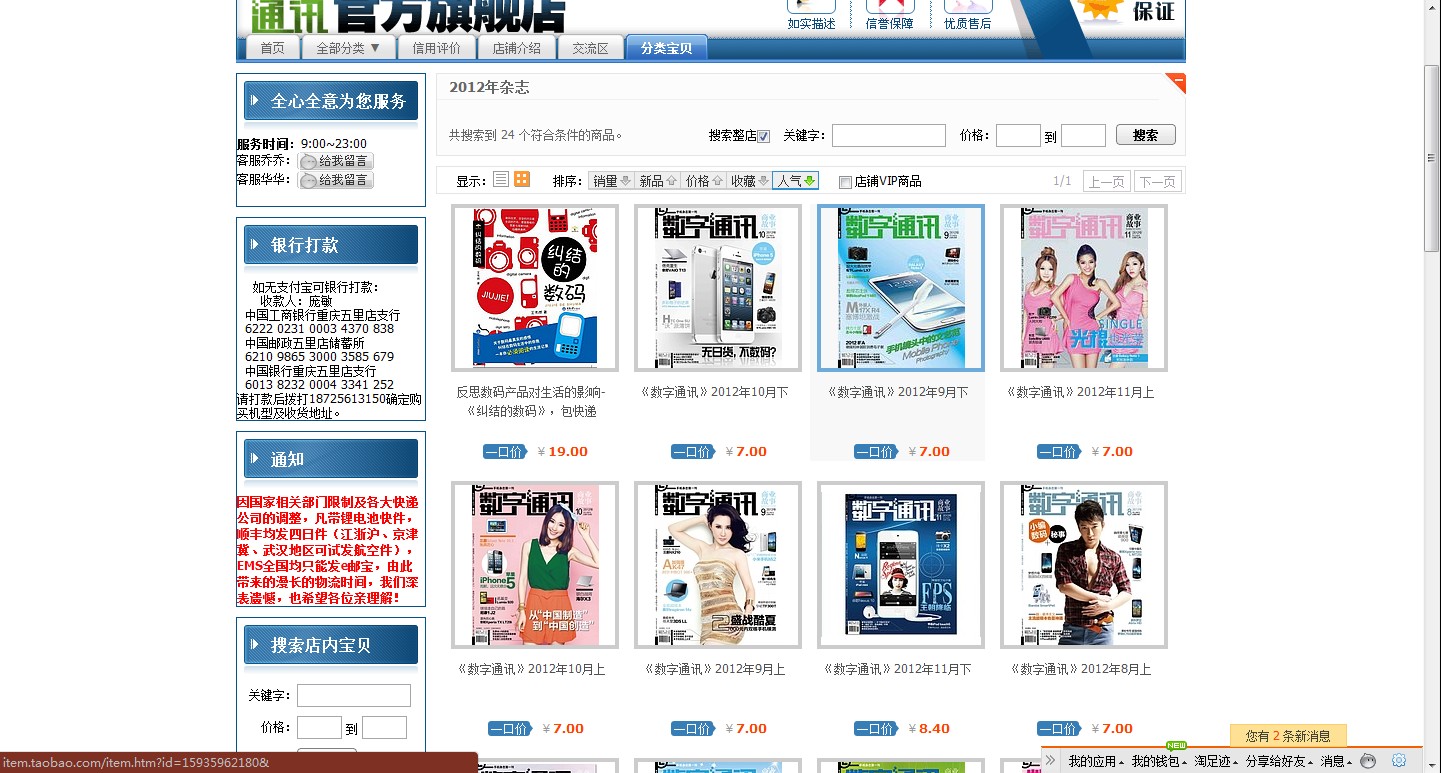Go to the 首页 tab
The image size is (1441, 773).
(x=272, y=48)
